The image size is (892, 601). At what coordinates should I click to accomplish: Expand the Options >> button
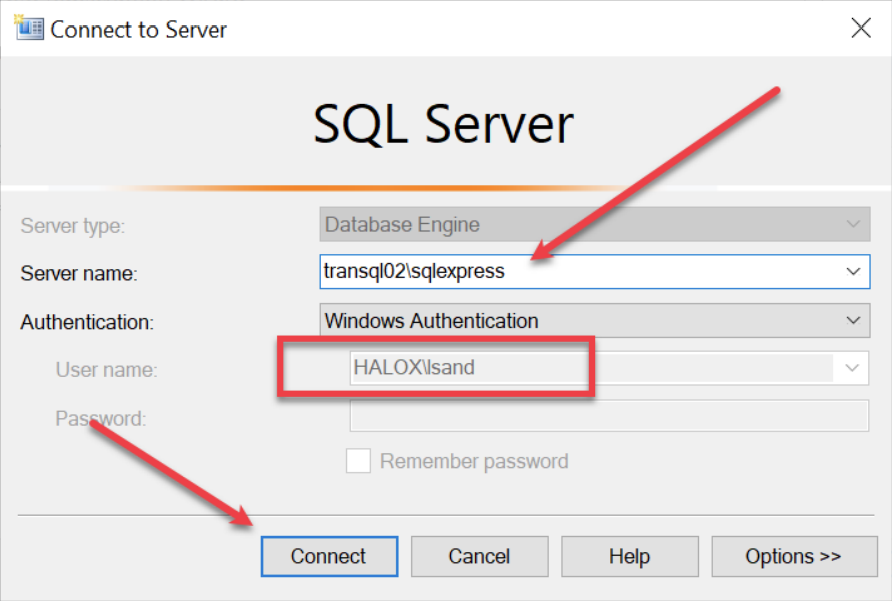click(x=794, y=556)
